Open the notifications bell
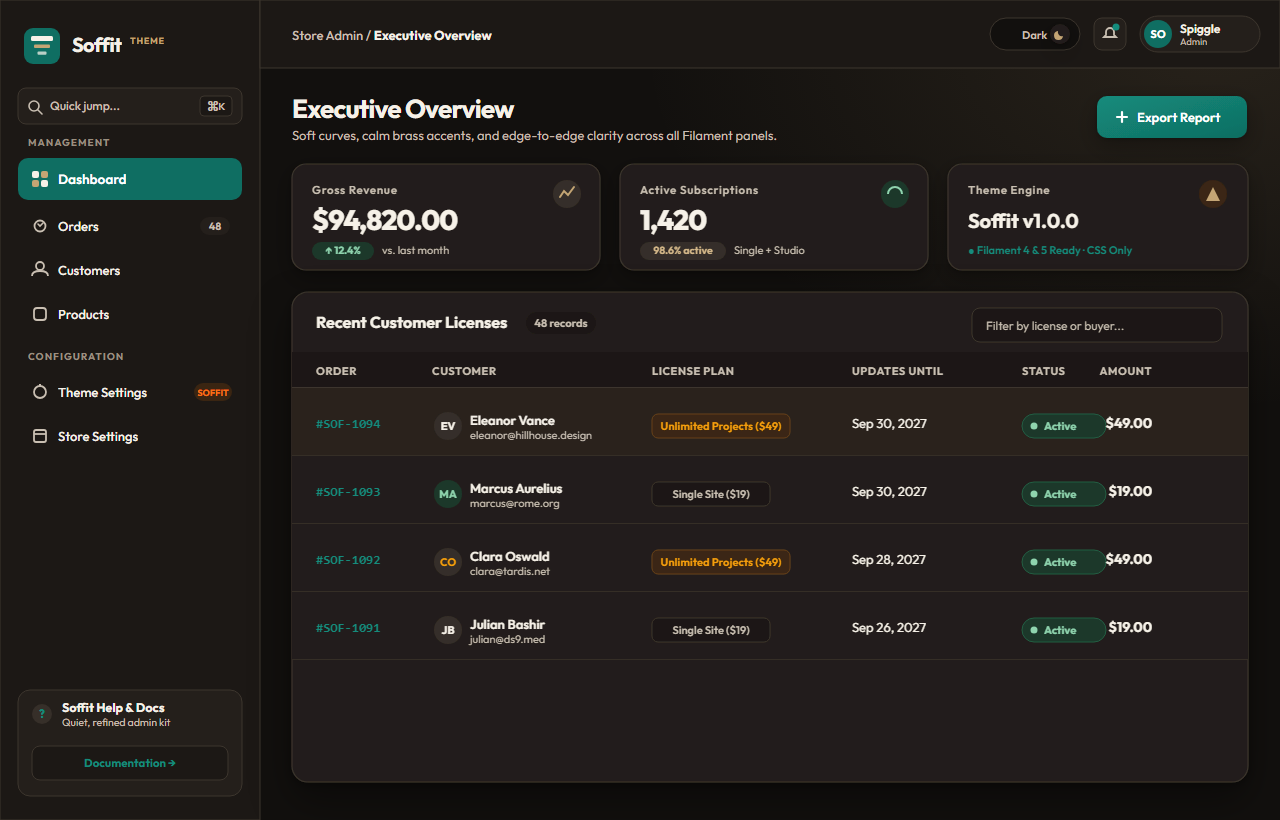Image resolution: width=1280 pixels, height=820 pixels. 1110,34
